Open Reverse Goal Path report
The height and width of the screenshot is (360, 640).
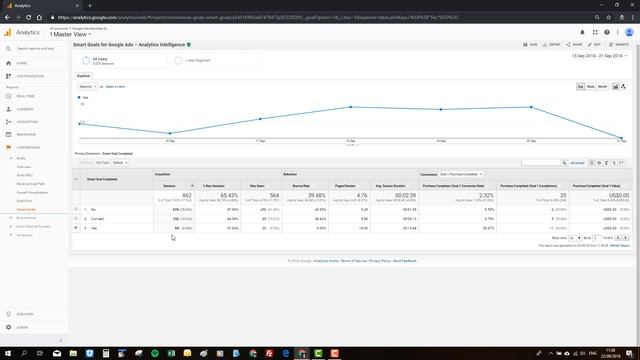click(31, 184)
